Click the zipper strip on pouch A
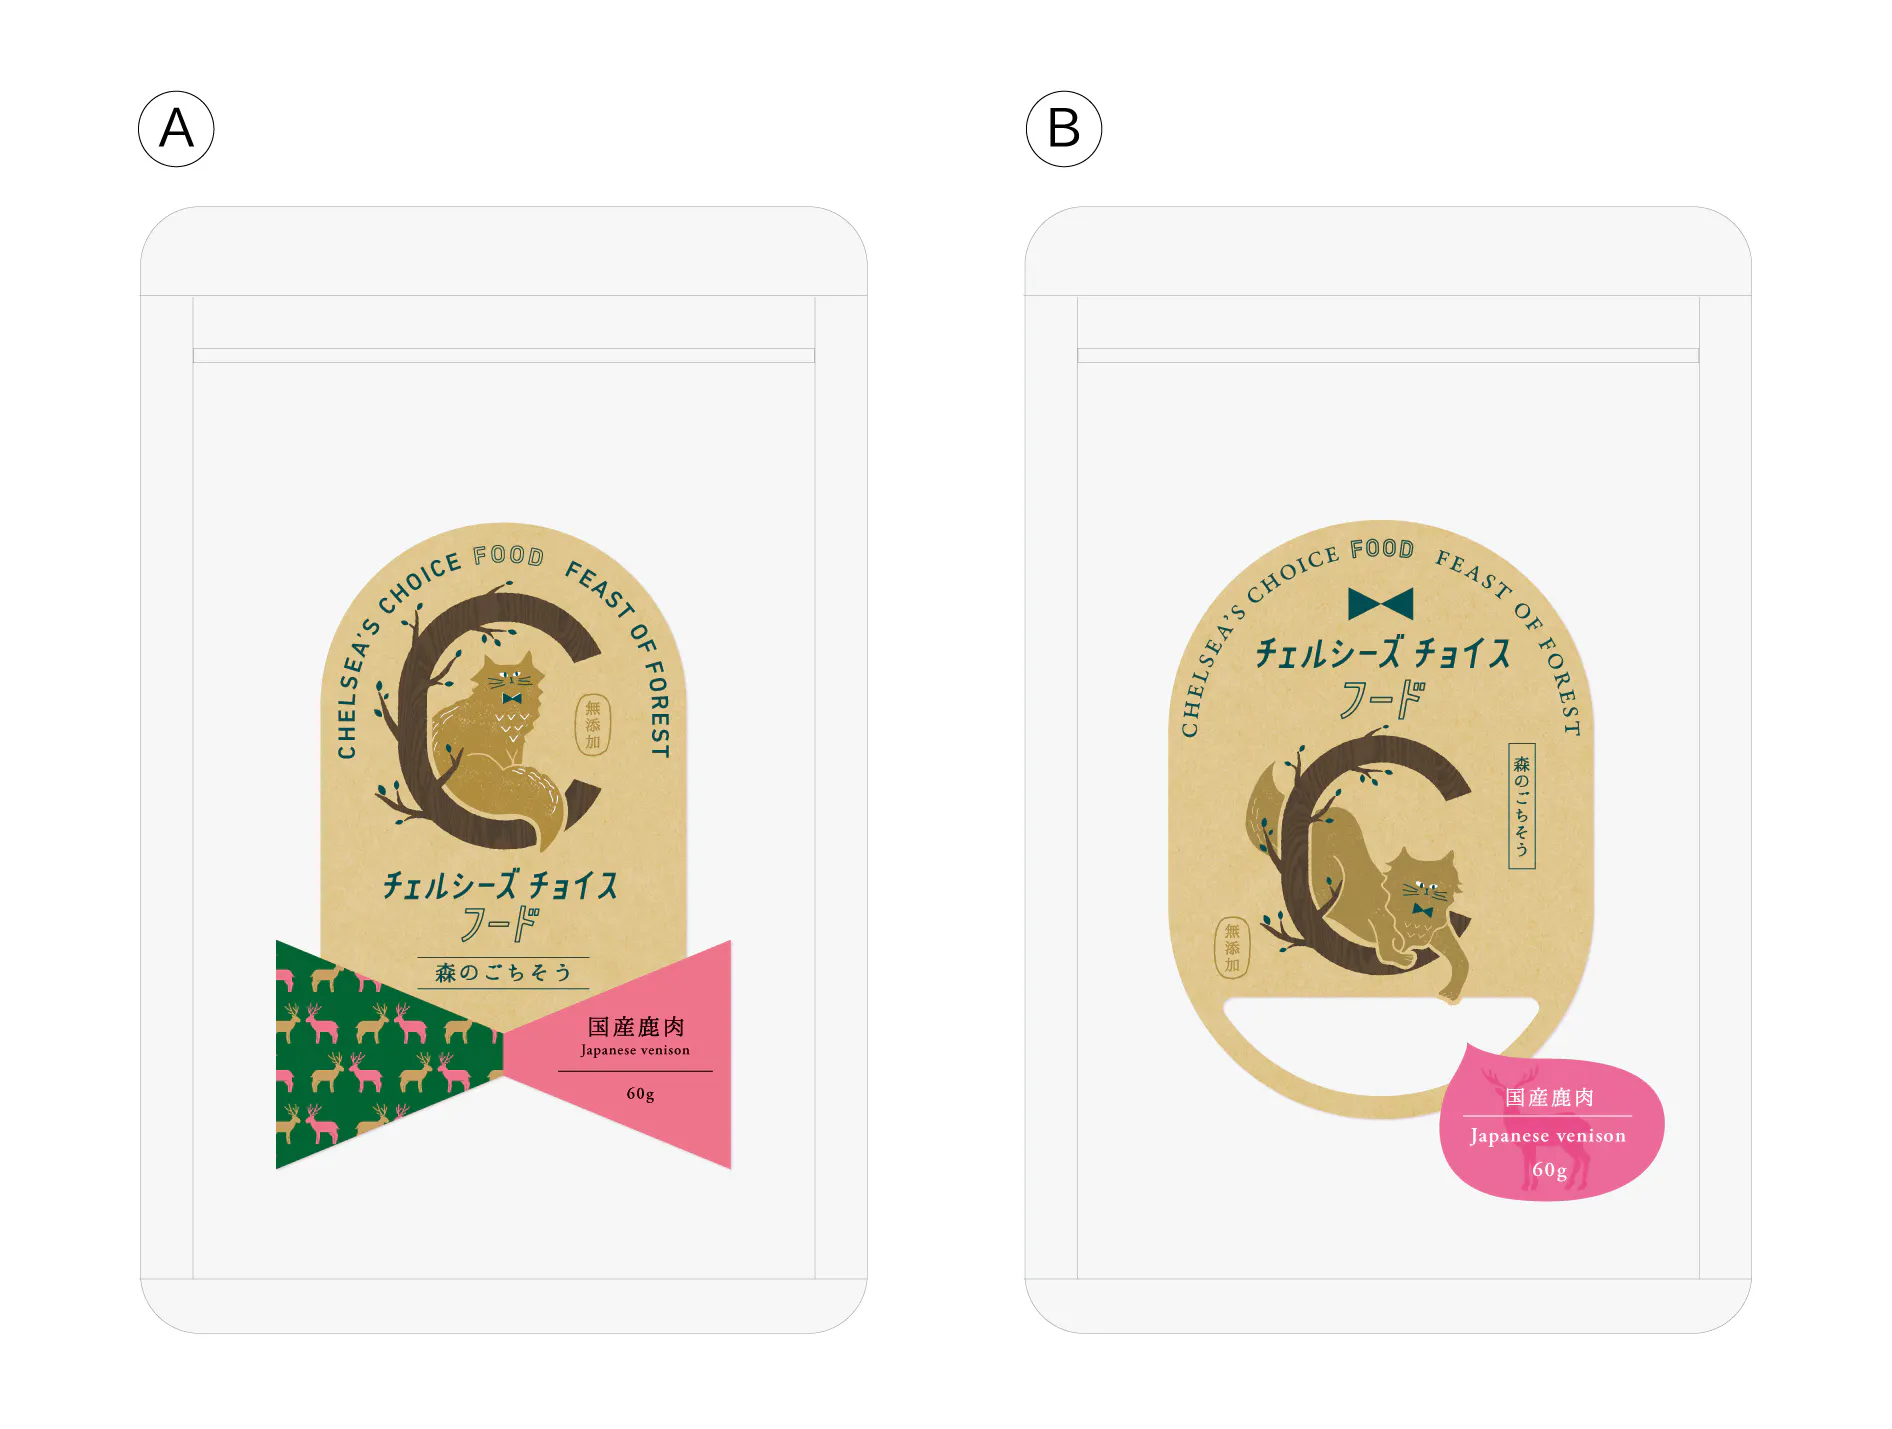Viewport: 1892px width, 1429px height. (x=504, y=355)
